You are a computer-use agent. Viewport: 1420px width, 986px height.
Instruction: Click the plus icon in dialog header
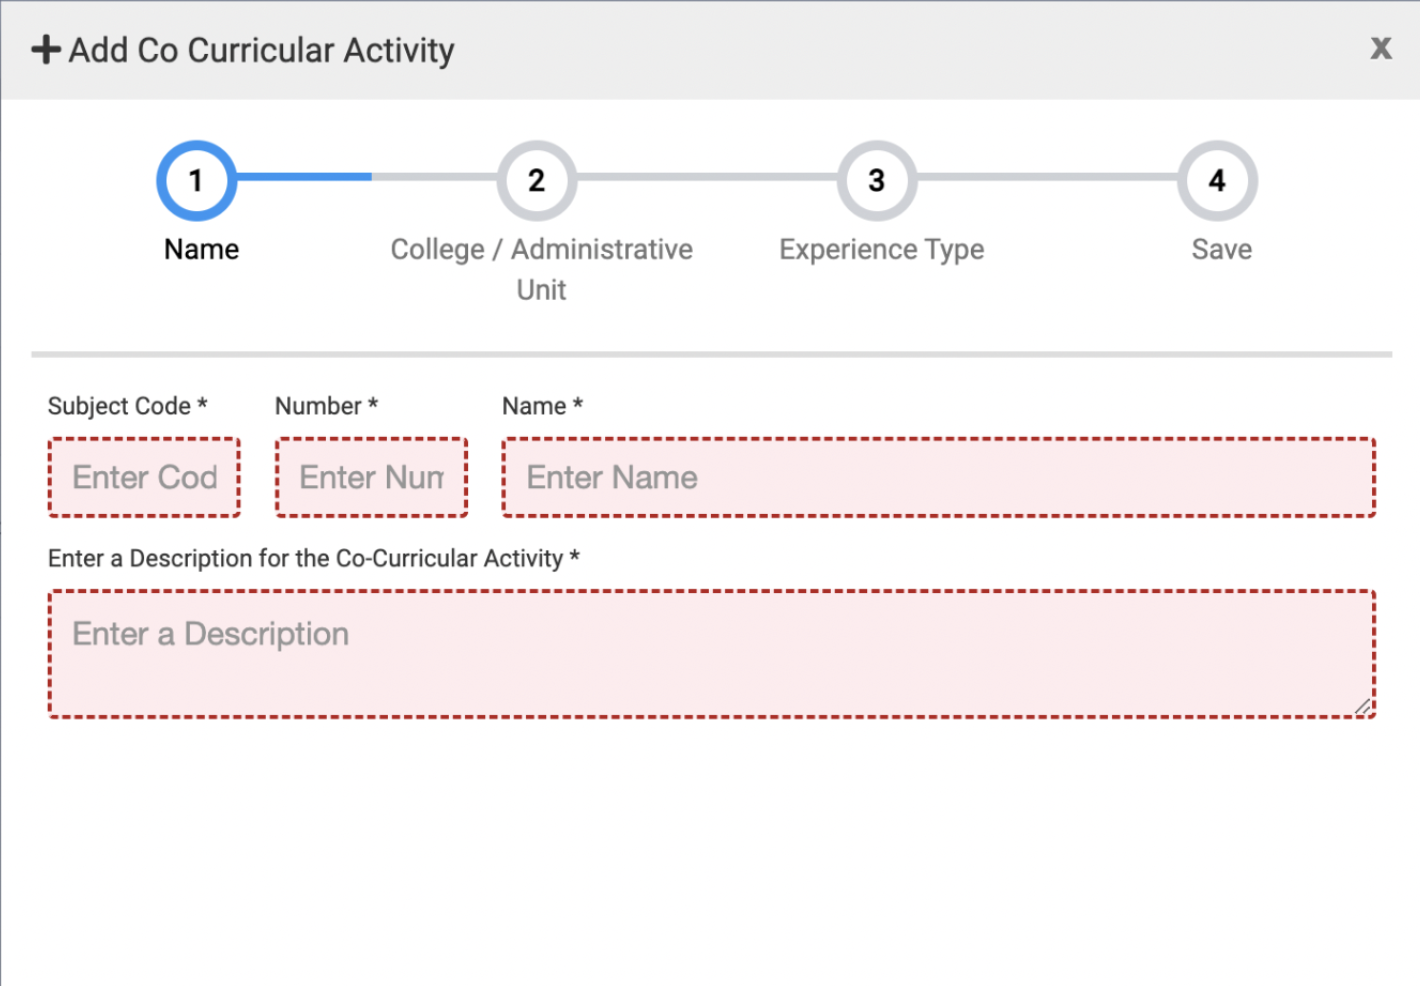coord(46,50)
